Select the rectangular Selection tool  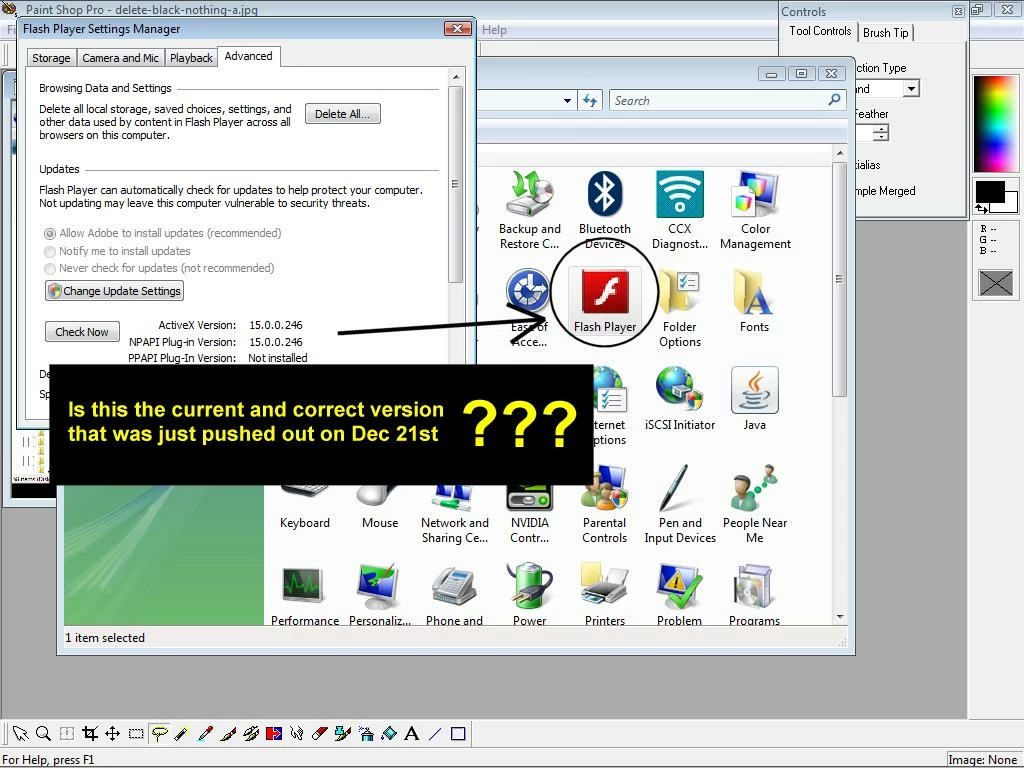coord(136,733)
